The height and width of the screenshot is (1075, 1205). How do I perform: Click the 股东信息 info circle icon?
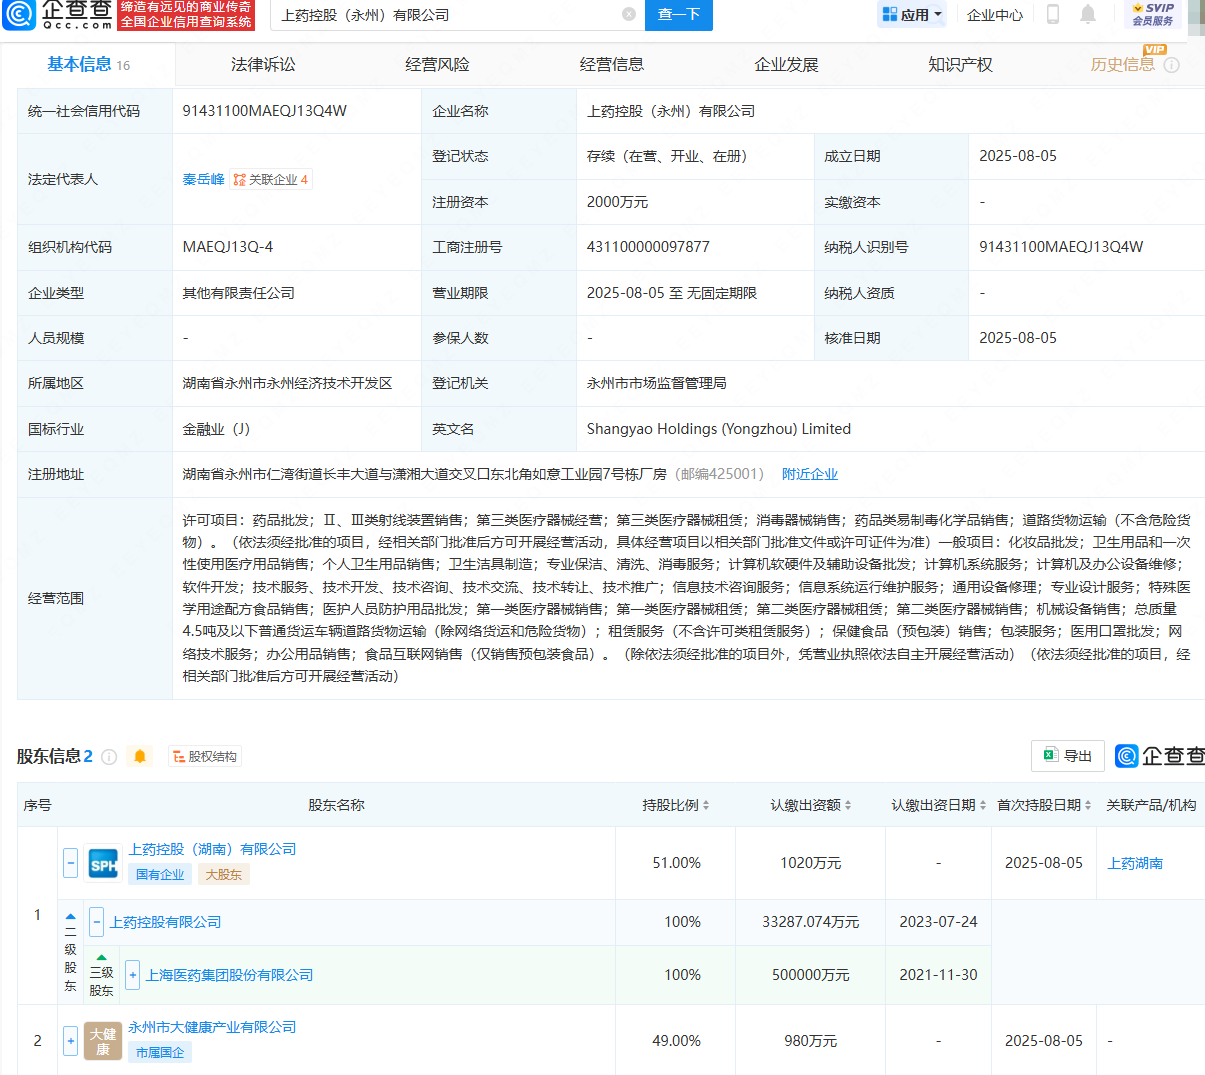pyautogui.click(x=109, y=757)
